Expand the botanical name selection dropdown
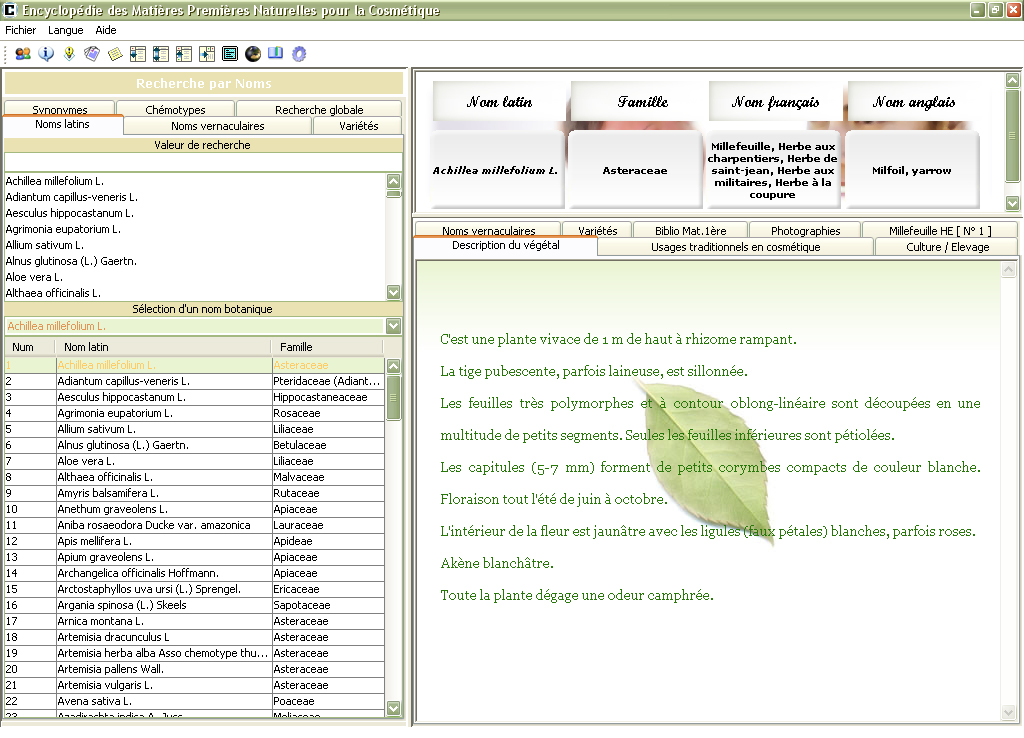The width and height of the screenshot is (1024, 738). [393, 325]
